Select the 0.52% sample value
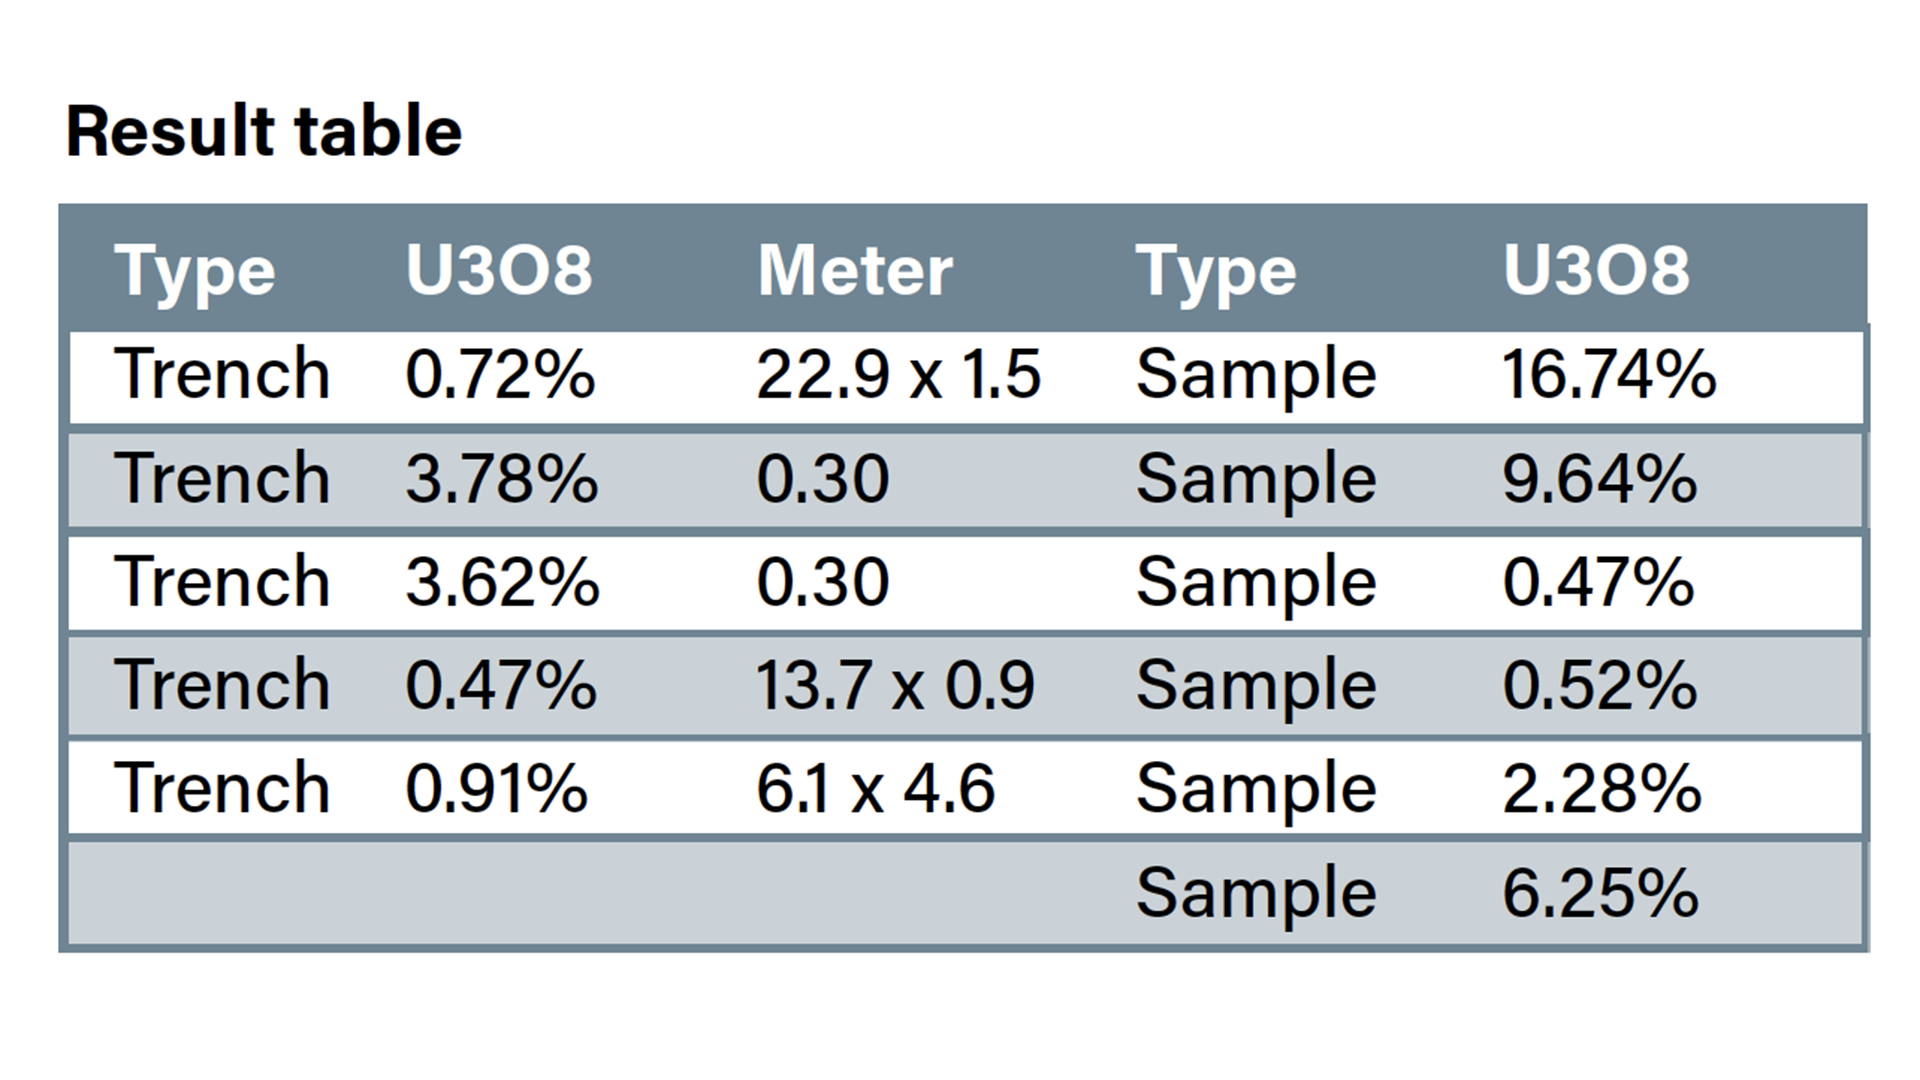 click(x=1599, y=686)
